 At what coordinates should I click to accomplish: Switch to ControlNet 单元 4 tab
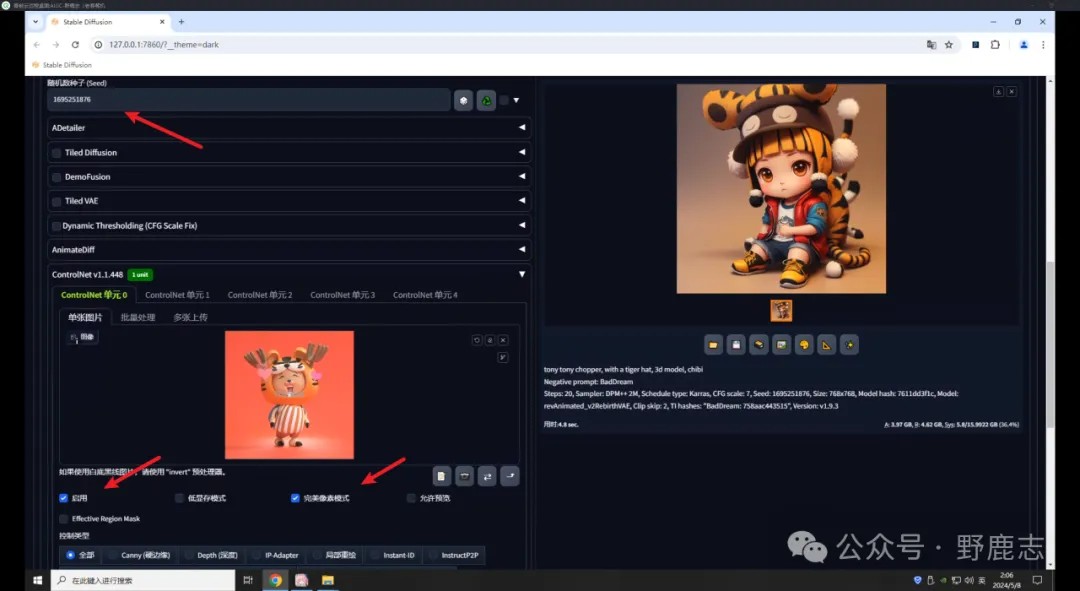click(425, 295)
